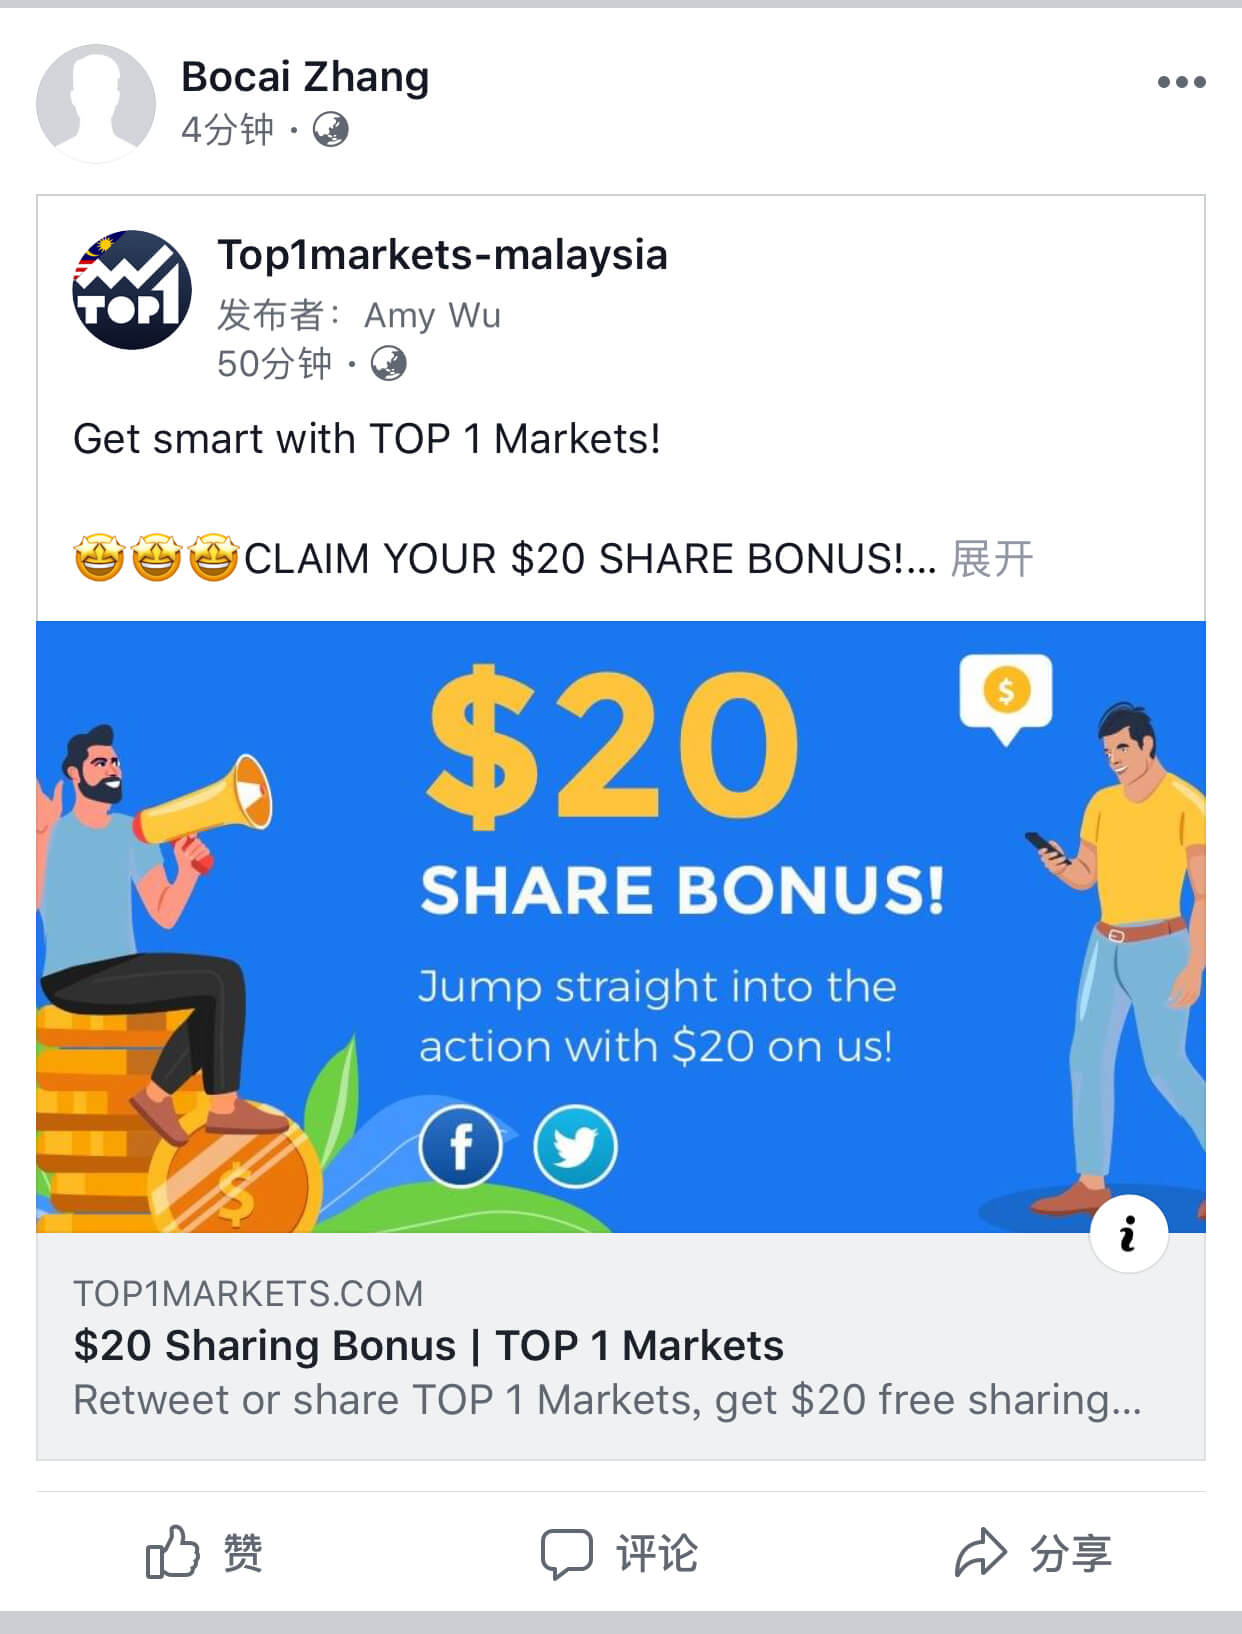
Task: Click the publisher name Amy Wu
Action: (x=432, y=315)
